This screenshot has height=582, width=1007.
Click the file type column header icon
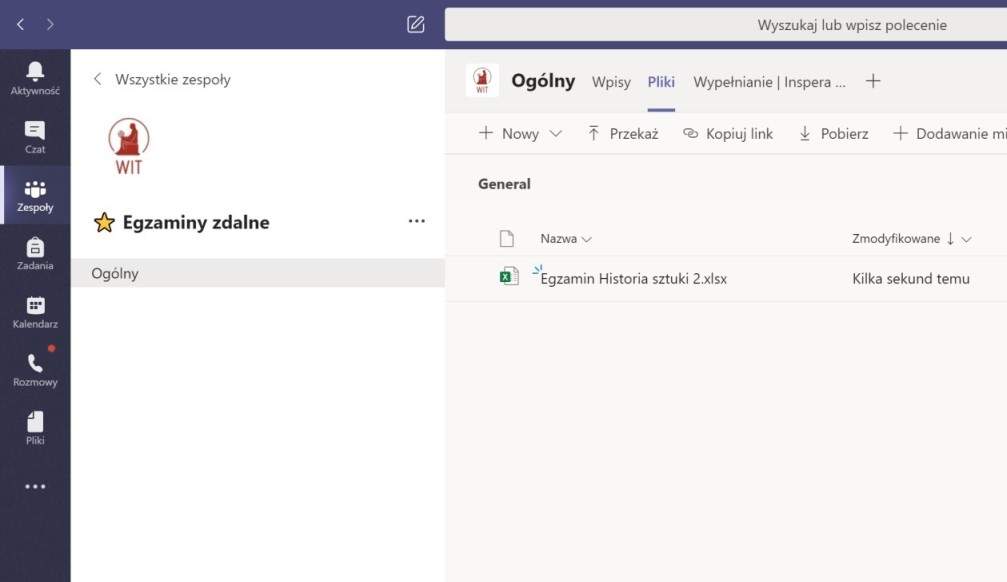(507, 238)
